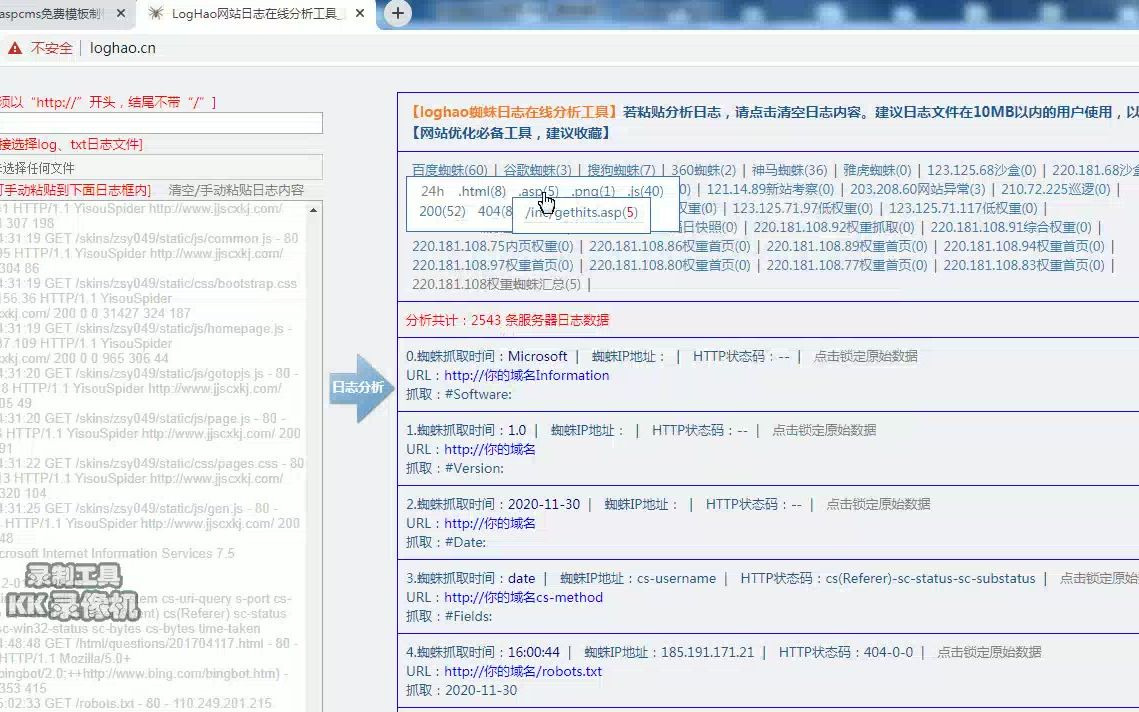Click 220.181.108.75内页权重(0) link
Viewport: 1139px width, 712px height.
pos(493,246)
